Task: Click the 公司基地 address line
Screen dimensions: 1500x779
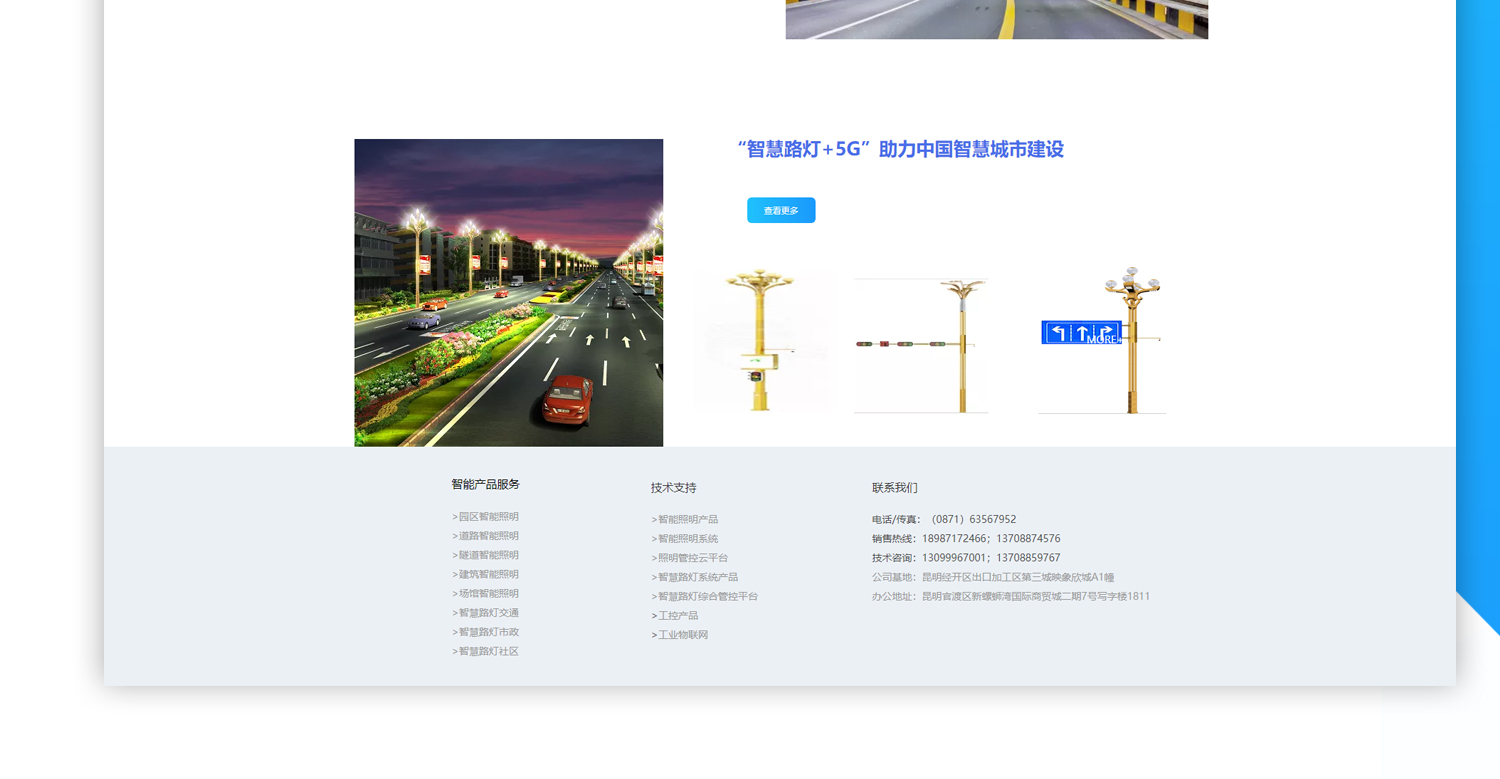Action: coord(993,577)
